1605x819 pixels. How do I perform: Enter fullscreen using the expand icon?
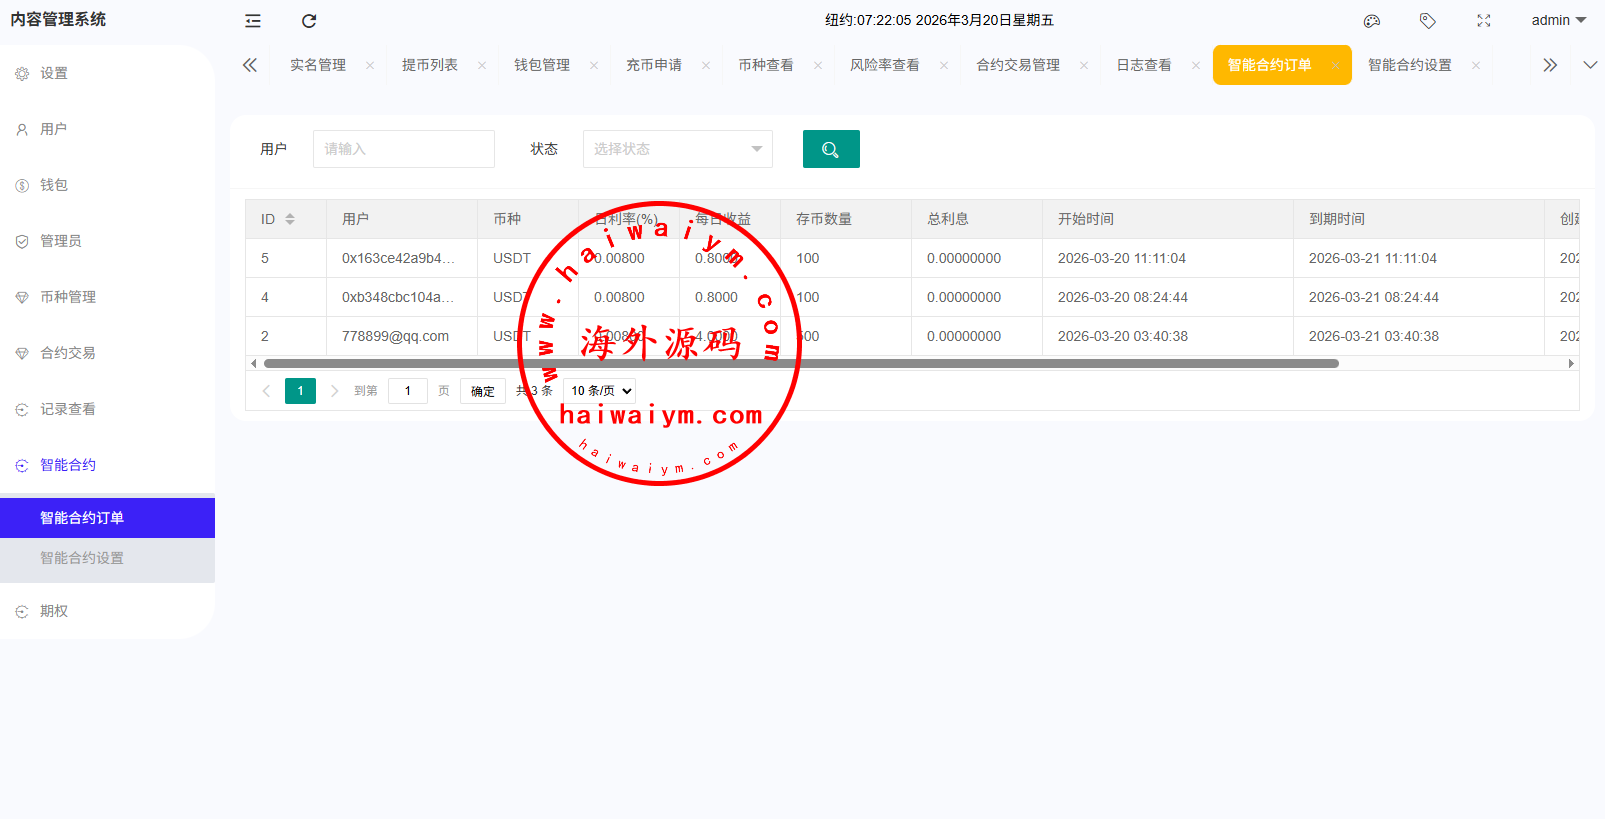[1484, 21]
